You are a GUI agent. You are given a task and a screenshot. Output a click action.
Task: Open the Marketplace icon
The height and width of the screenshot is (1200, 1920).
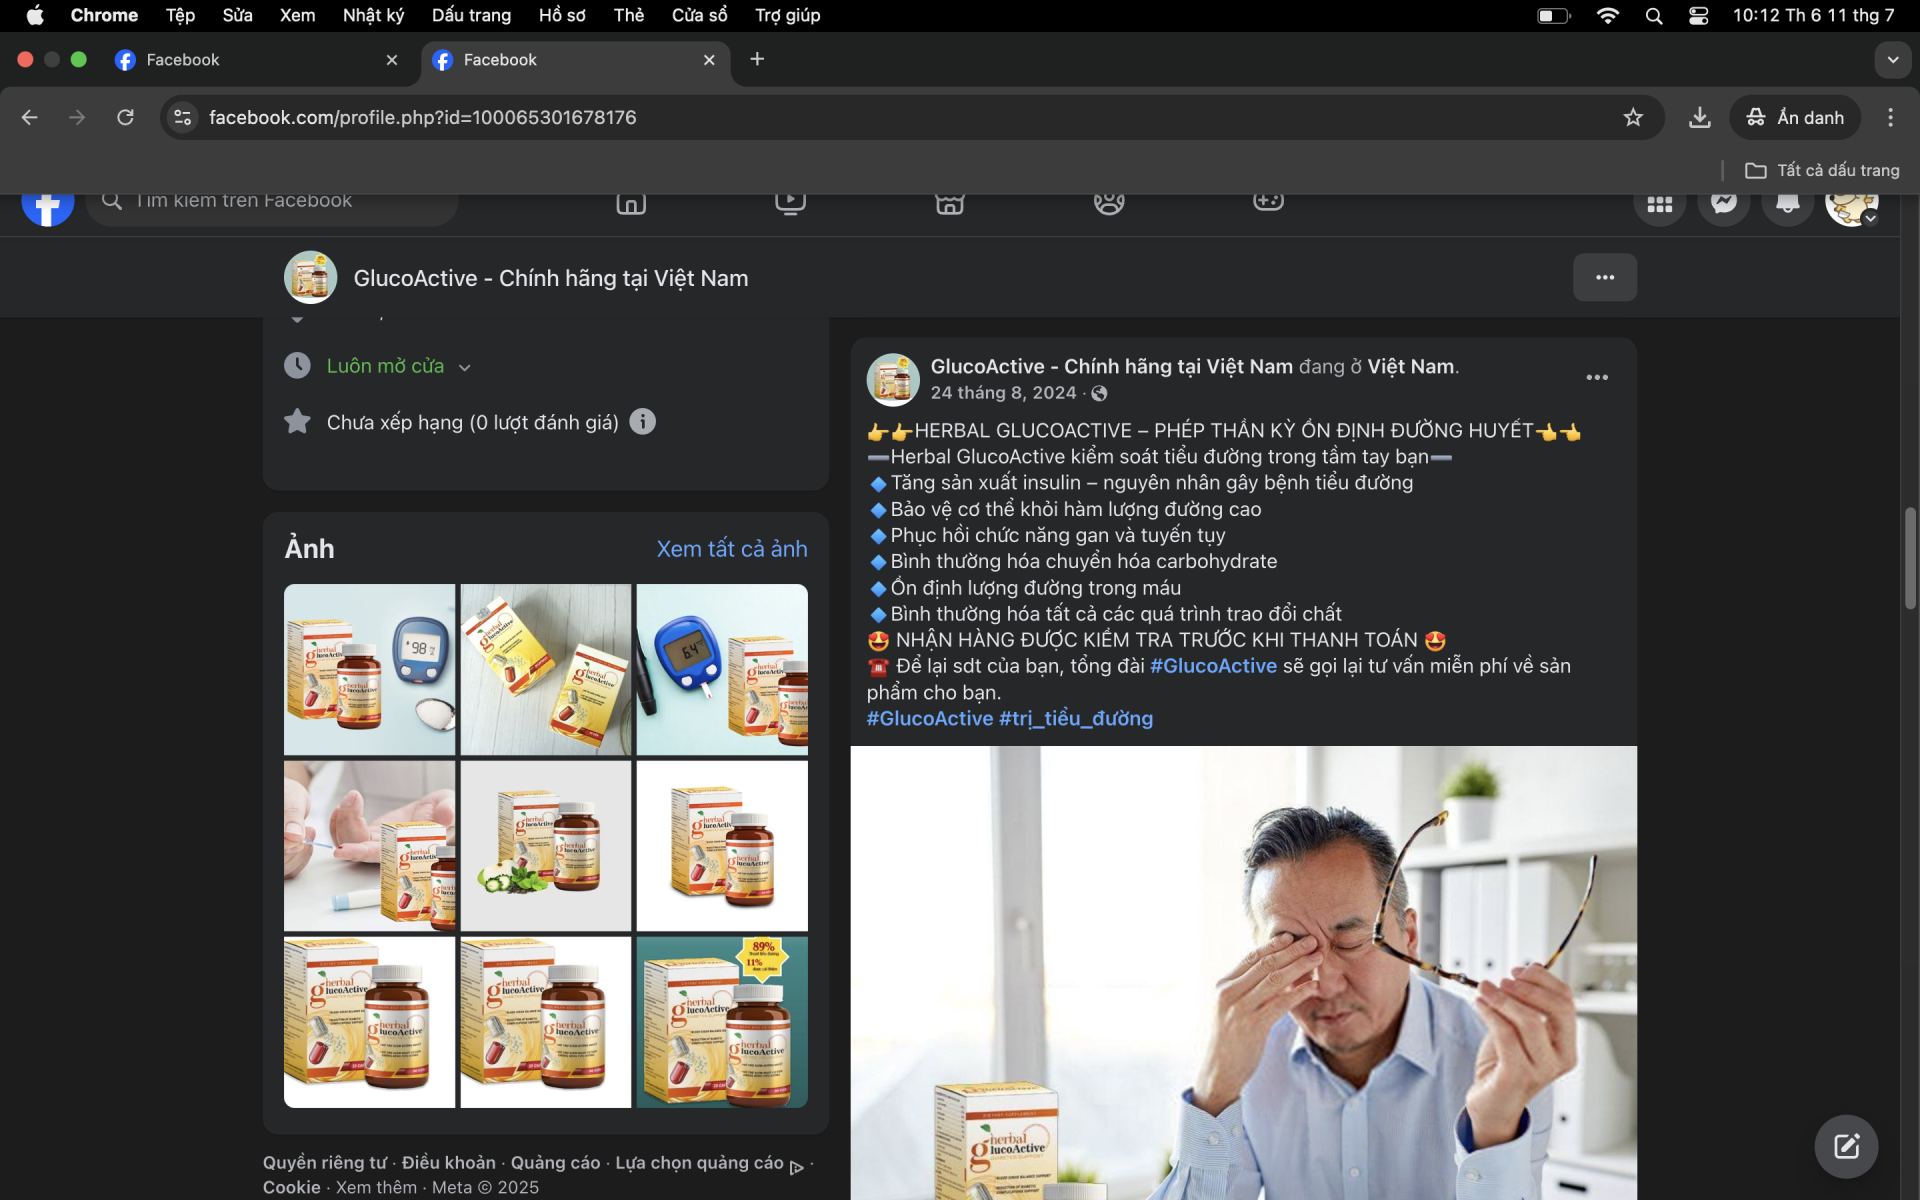point(950,203)
